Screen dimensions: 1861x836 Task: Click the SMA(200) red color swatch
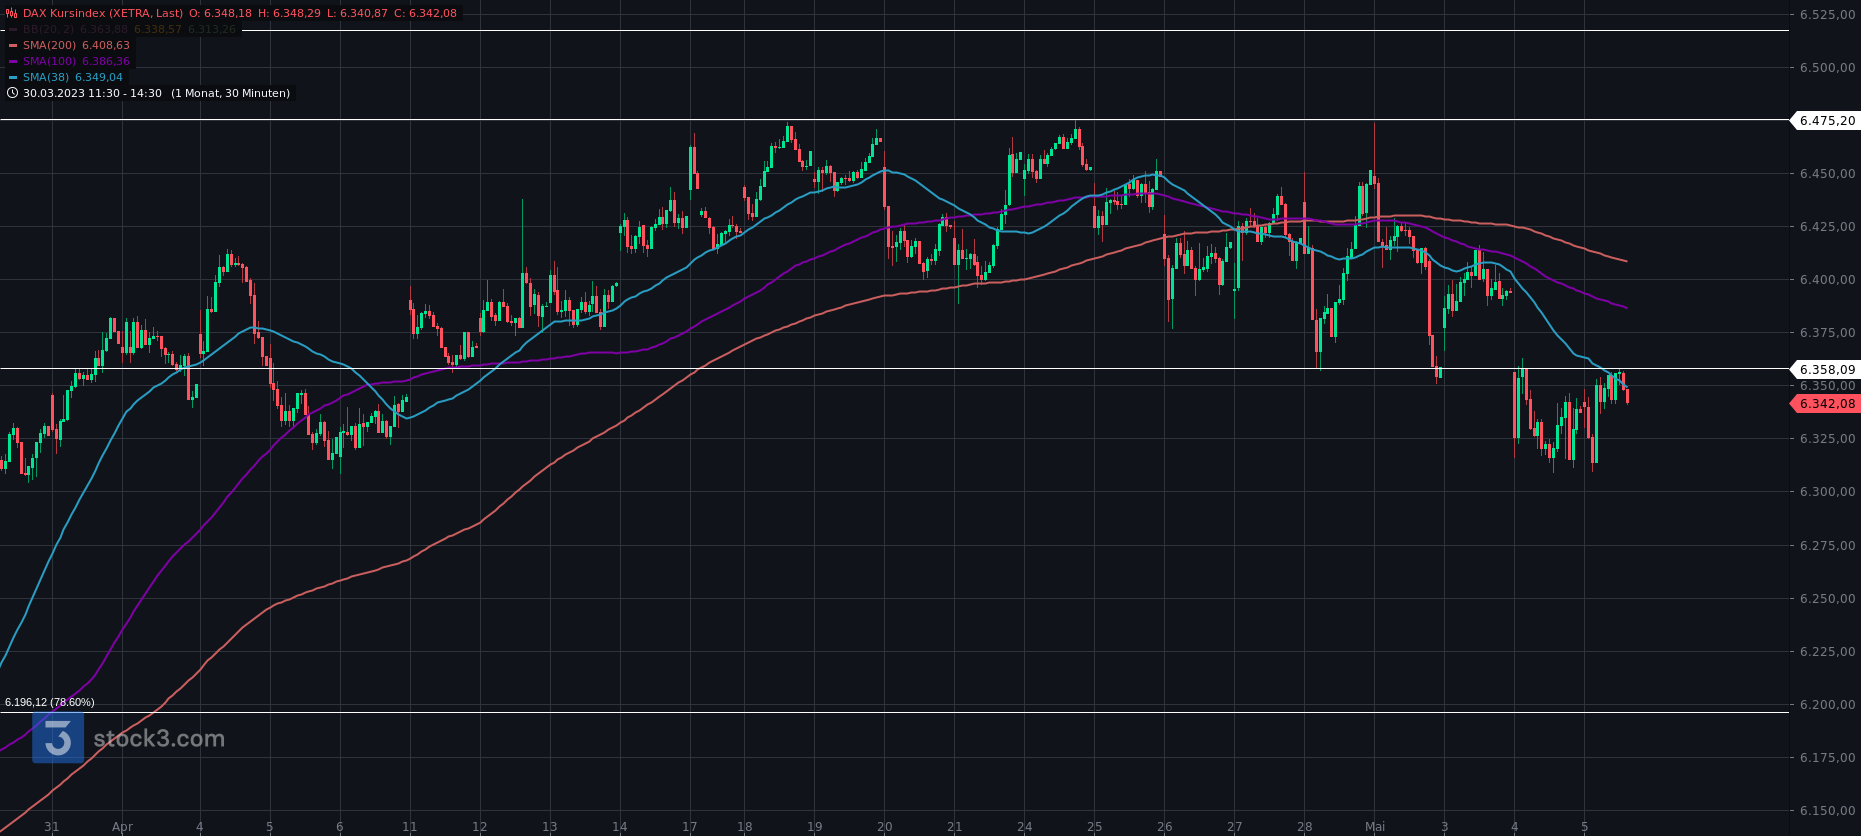pyautogui.click(x=13, y=45)
